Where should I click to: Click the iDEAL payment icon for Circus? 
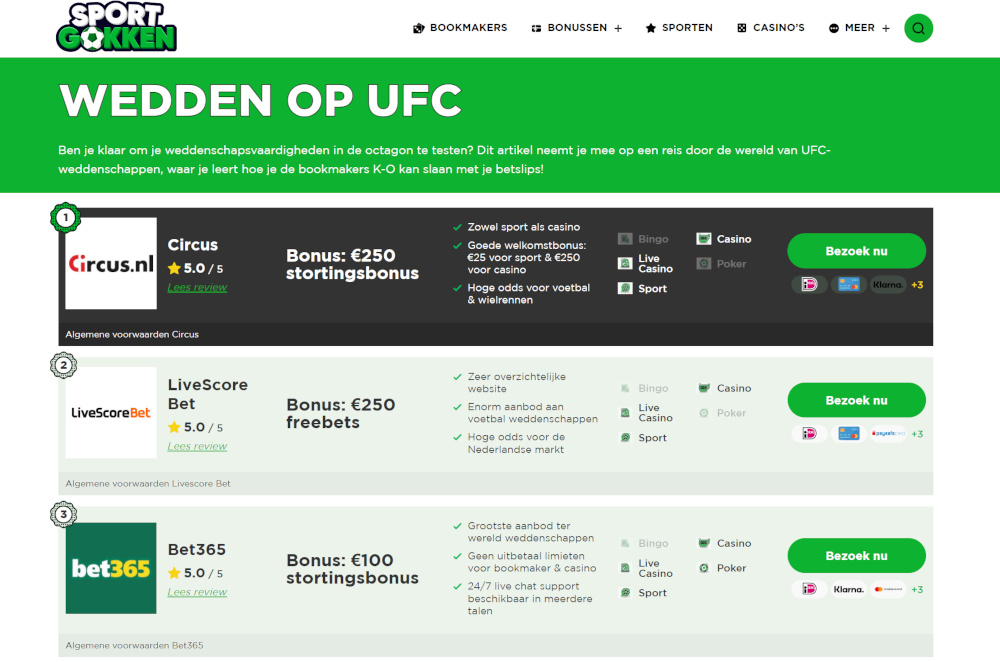[809, 284]
